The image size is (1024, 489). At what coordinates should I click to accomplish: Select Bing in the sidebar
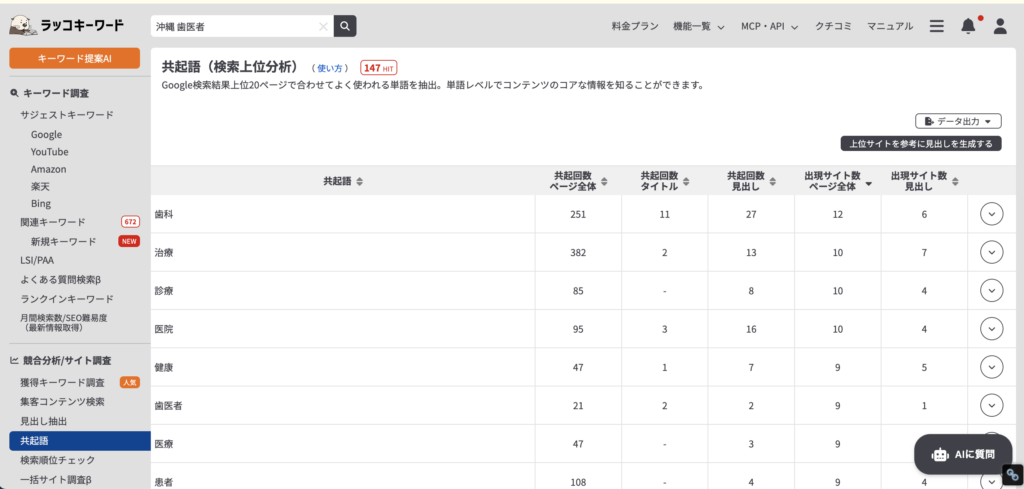tap(40, 204)
